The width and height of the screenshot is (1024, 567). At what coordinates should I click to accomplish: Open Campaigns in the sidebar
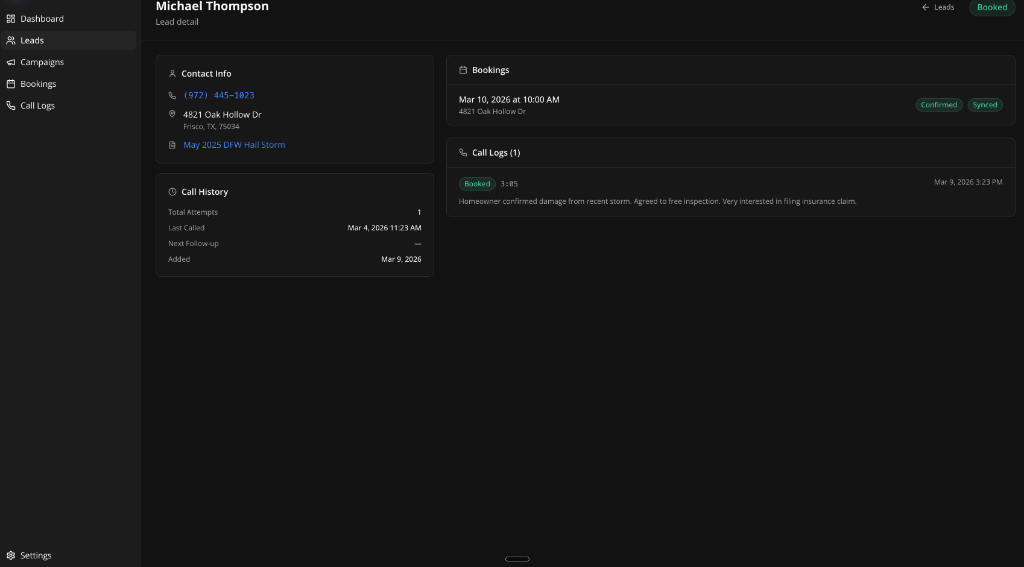[68, 62]
